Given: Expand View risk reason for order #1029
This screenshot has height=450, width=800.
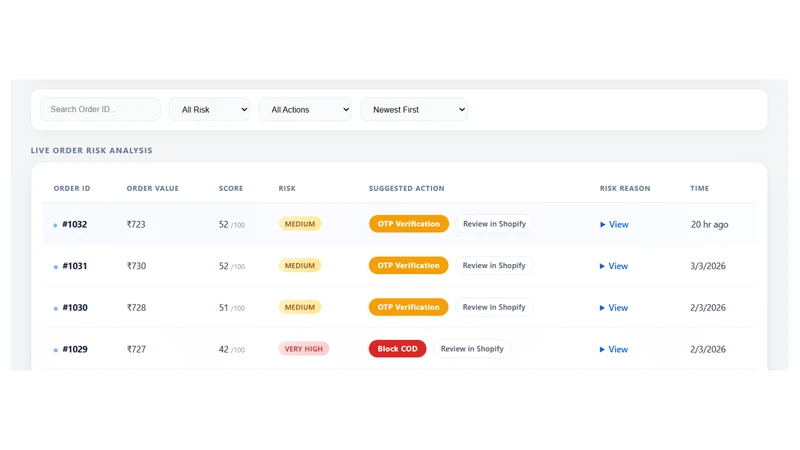Looking at the screenshot, I should click(x=614, y=349).
